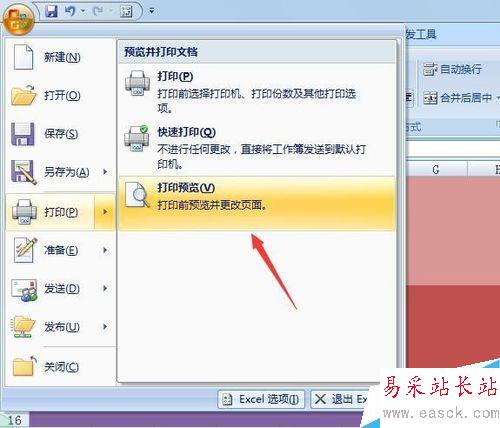The image size is (500, 428).
Task: Click the New document icon (新建)
Action: tap(23, 57)
